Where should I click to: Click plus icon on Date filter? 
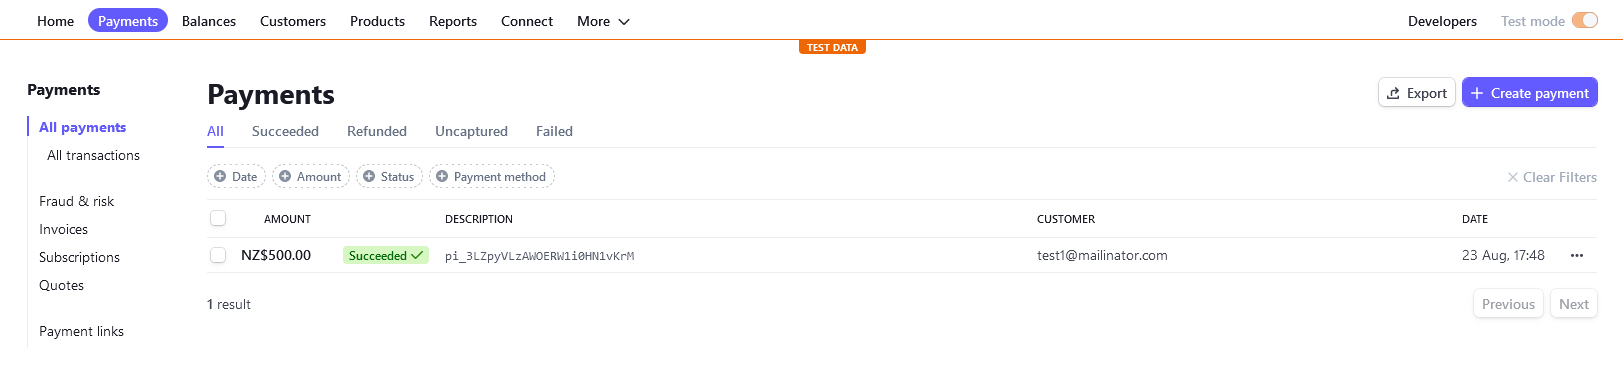pos(220,177)
